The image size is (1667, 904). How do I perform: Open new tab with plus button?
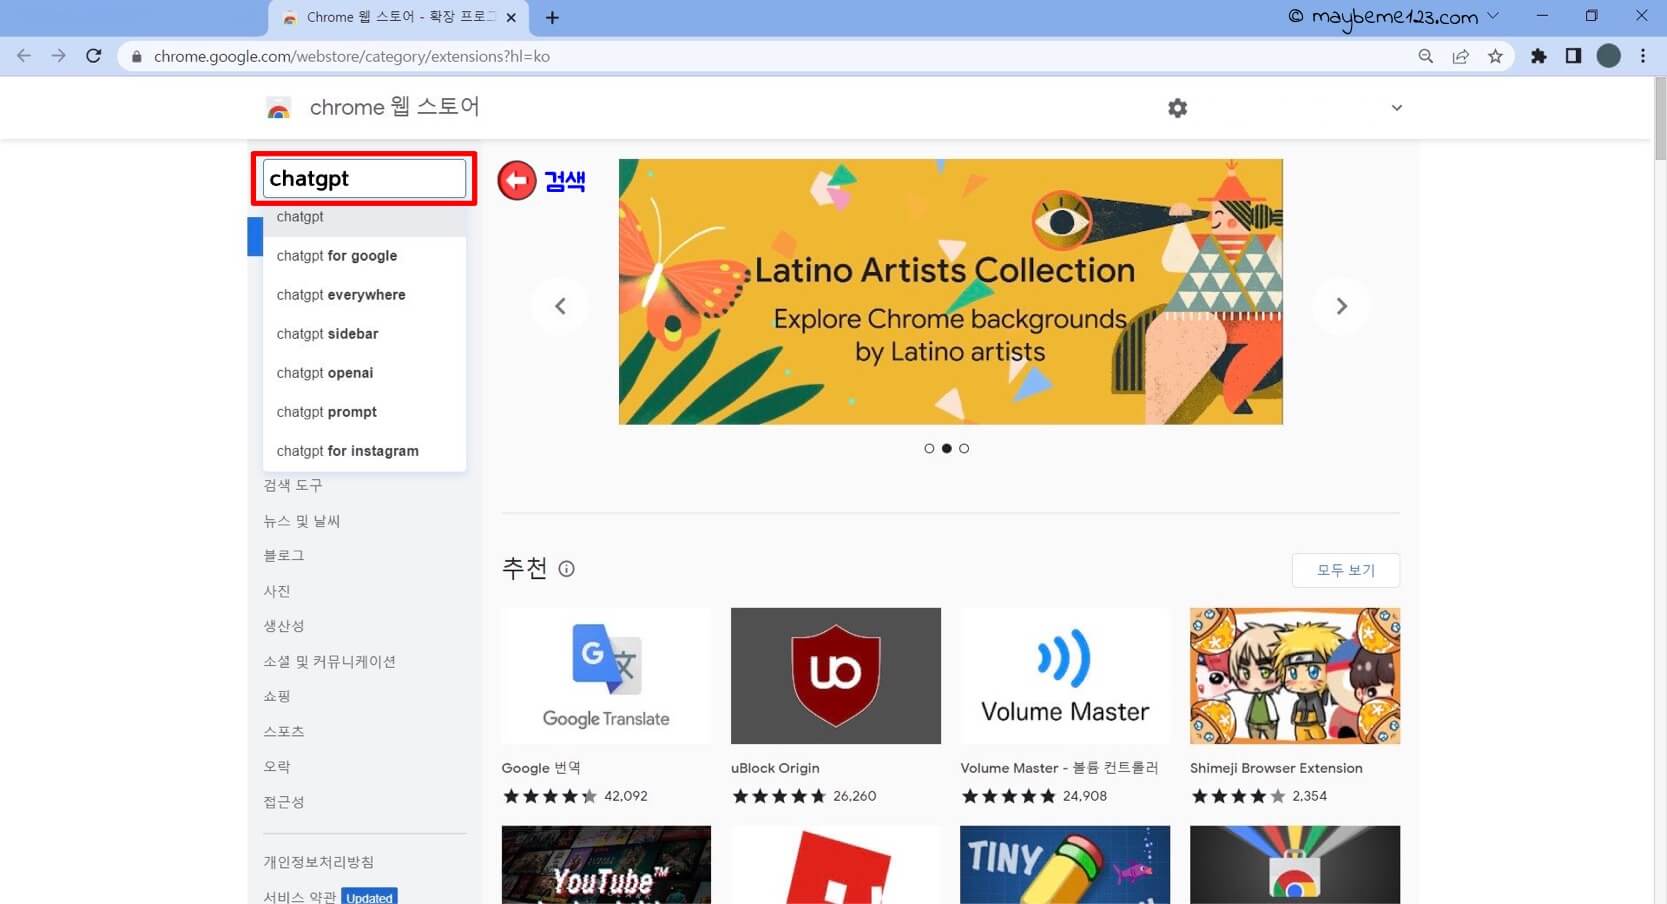(x=552, y=17)
